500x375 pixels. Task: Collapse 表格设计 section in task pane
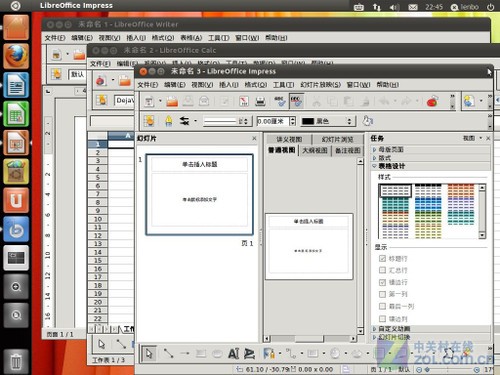coord(431,166)
